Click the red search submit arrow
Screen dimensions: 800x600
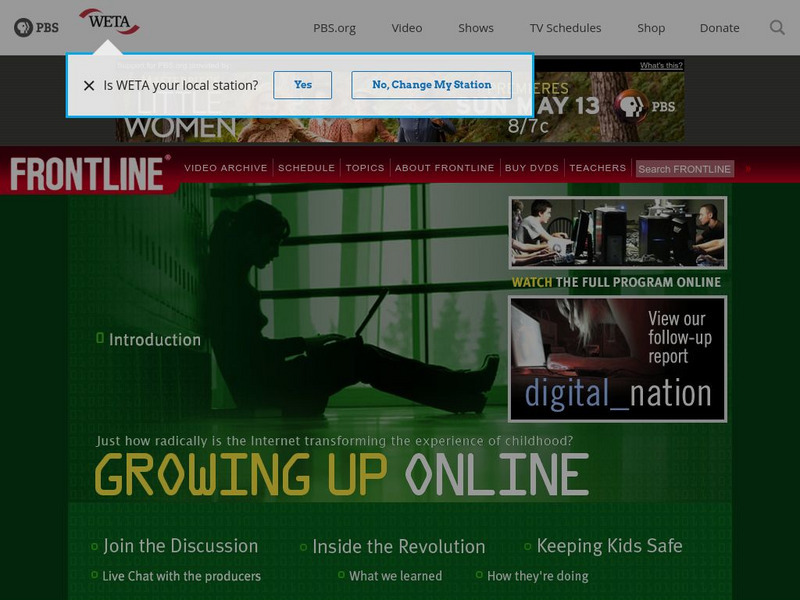pyautogui.click(x=748, y=169)
